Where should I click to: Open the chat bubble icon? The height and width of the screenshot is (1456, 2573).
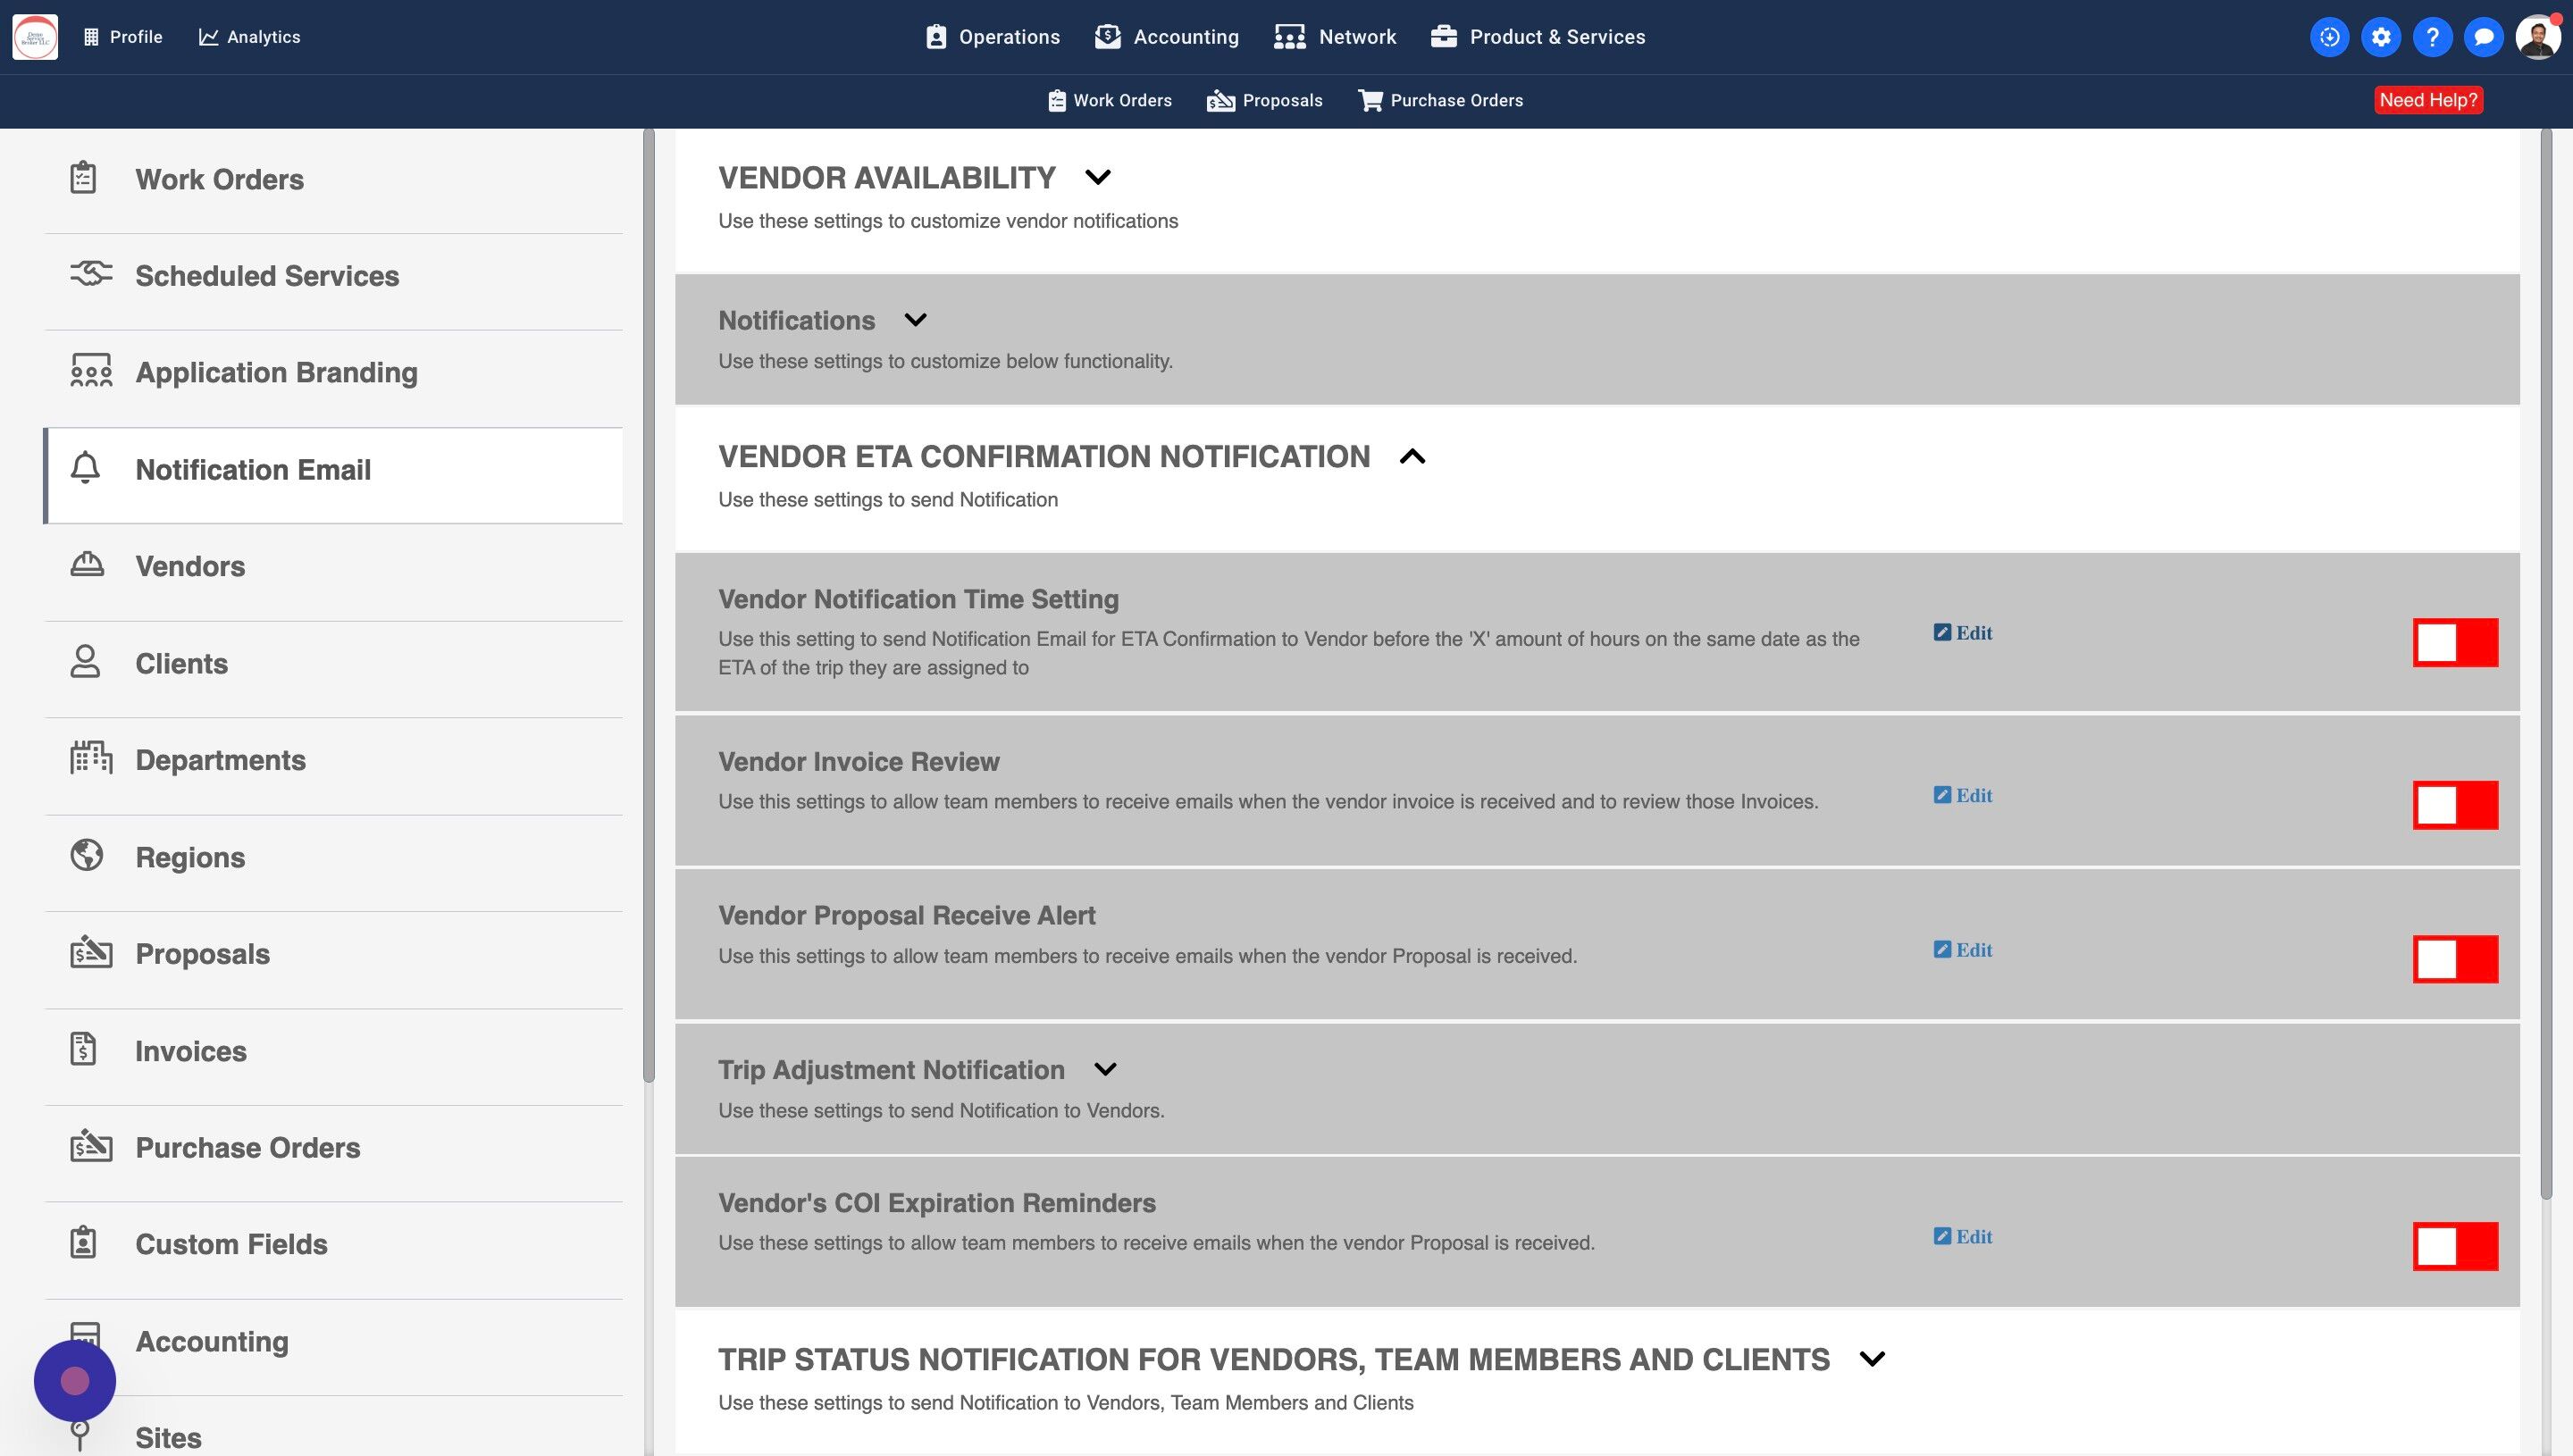click(x=2483, y=37)
